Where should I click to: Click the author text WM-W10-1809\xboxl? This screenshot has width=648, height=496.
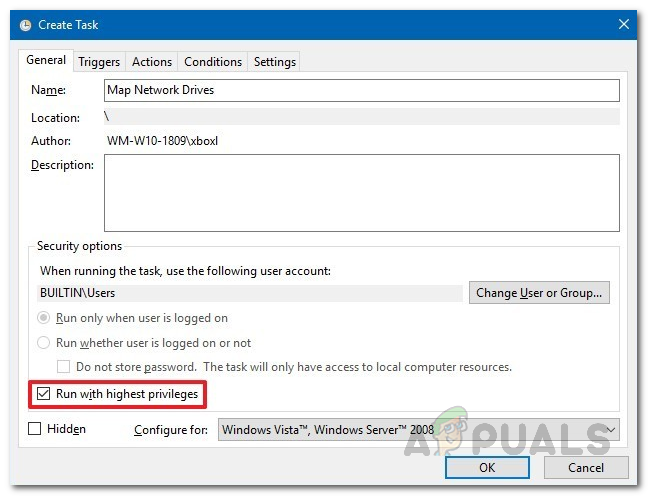[x=162, y=141]
